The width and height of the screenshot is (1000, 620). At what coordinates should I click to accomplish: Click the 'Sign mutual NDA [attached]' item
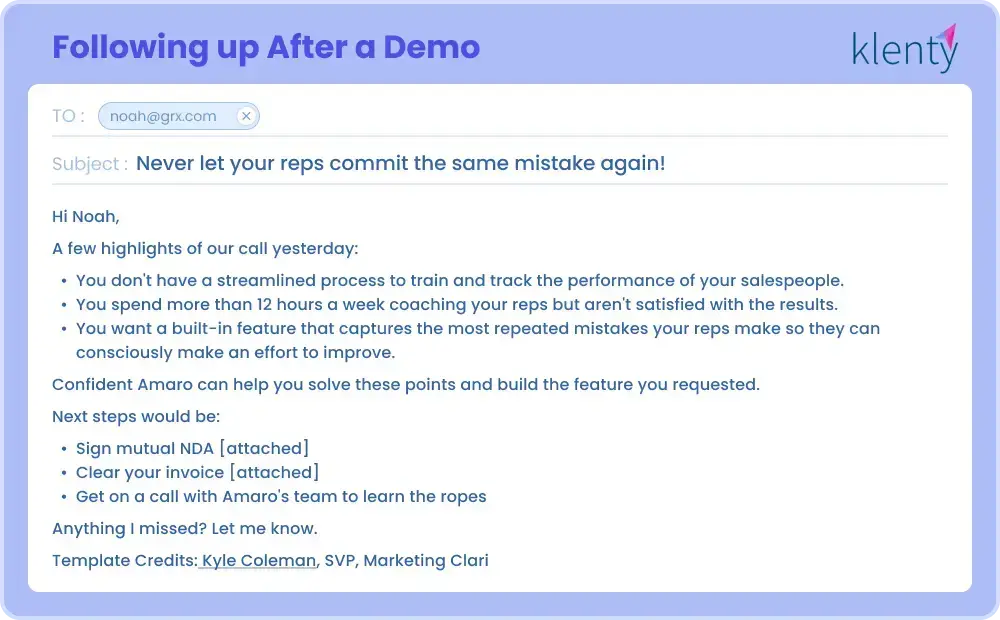coord(192,448)
